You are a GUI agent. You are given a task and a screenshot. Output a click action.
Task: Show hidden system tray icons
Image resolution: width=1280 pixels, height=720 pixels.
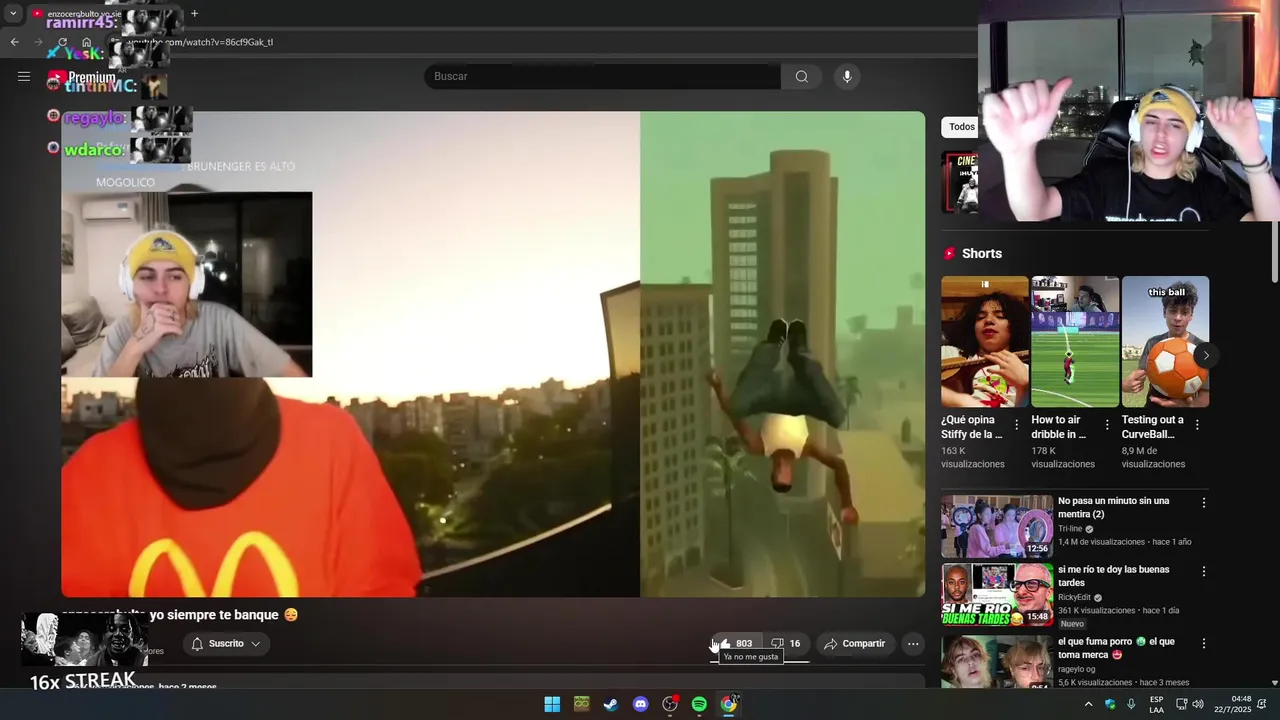(x=1088, y=704)
